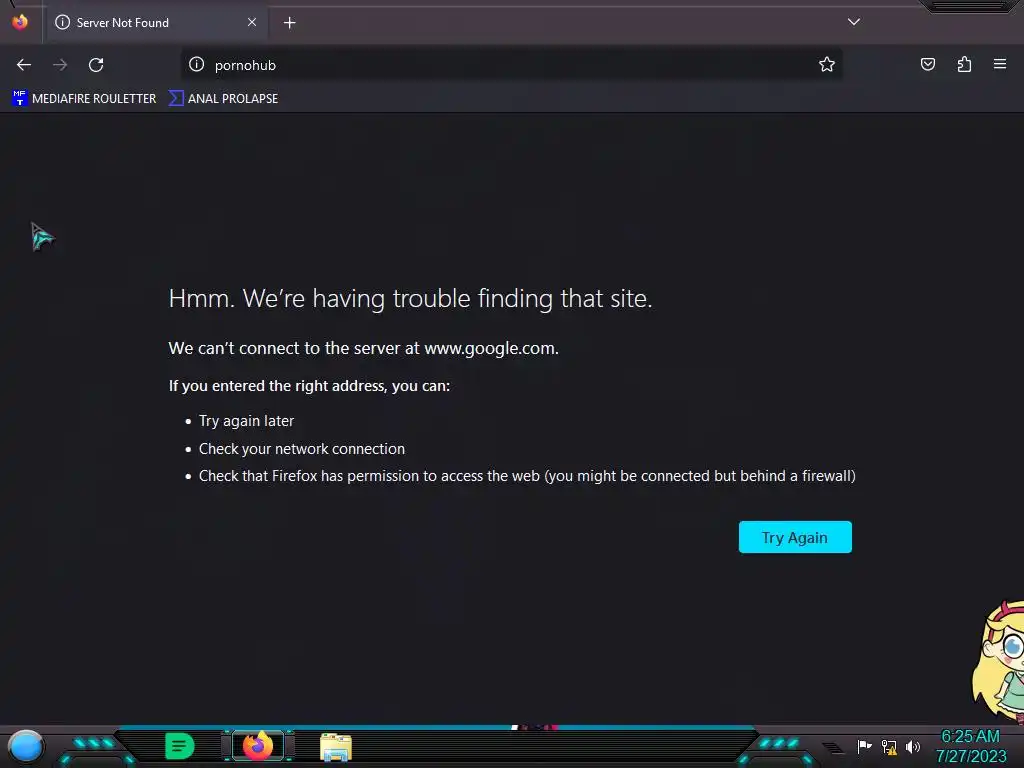Click the Try Again button
Viewport: 1024px width, 768px height.
pos(795,537)
